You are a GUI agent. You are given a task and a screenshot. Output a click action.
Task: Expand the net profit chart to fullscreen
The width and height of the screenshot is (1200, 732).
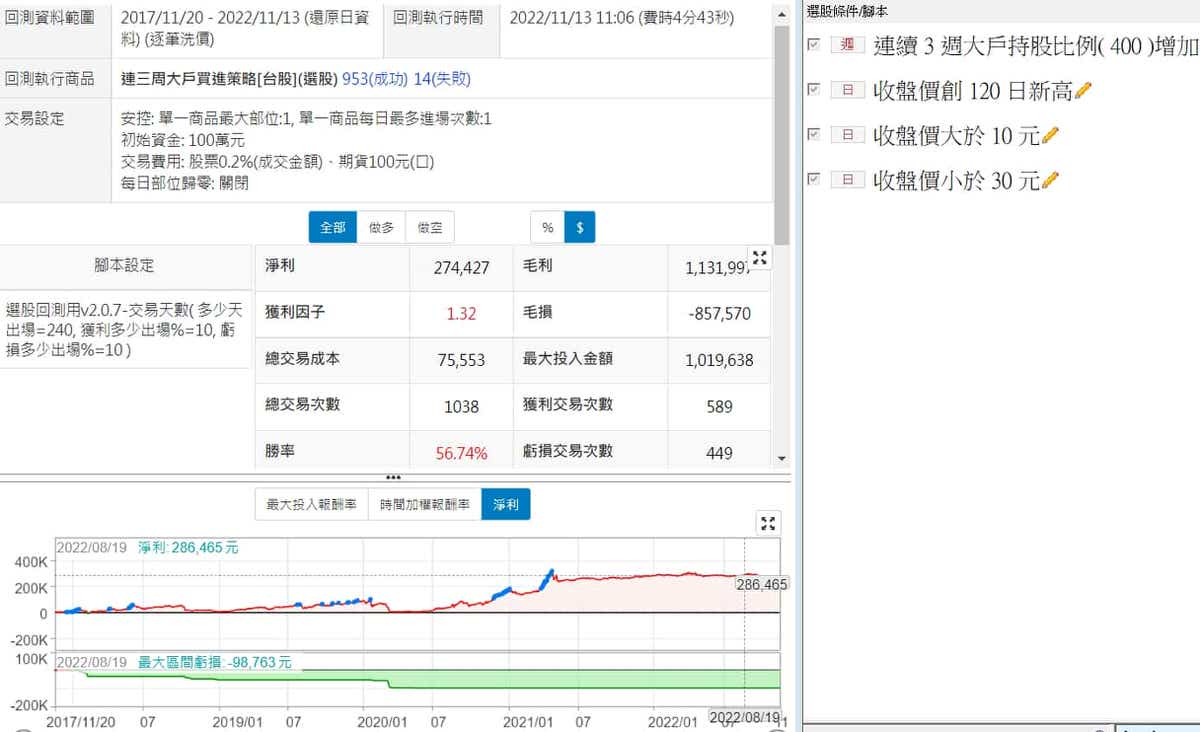[x=768, y=523]
